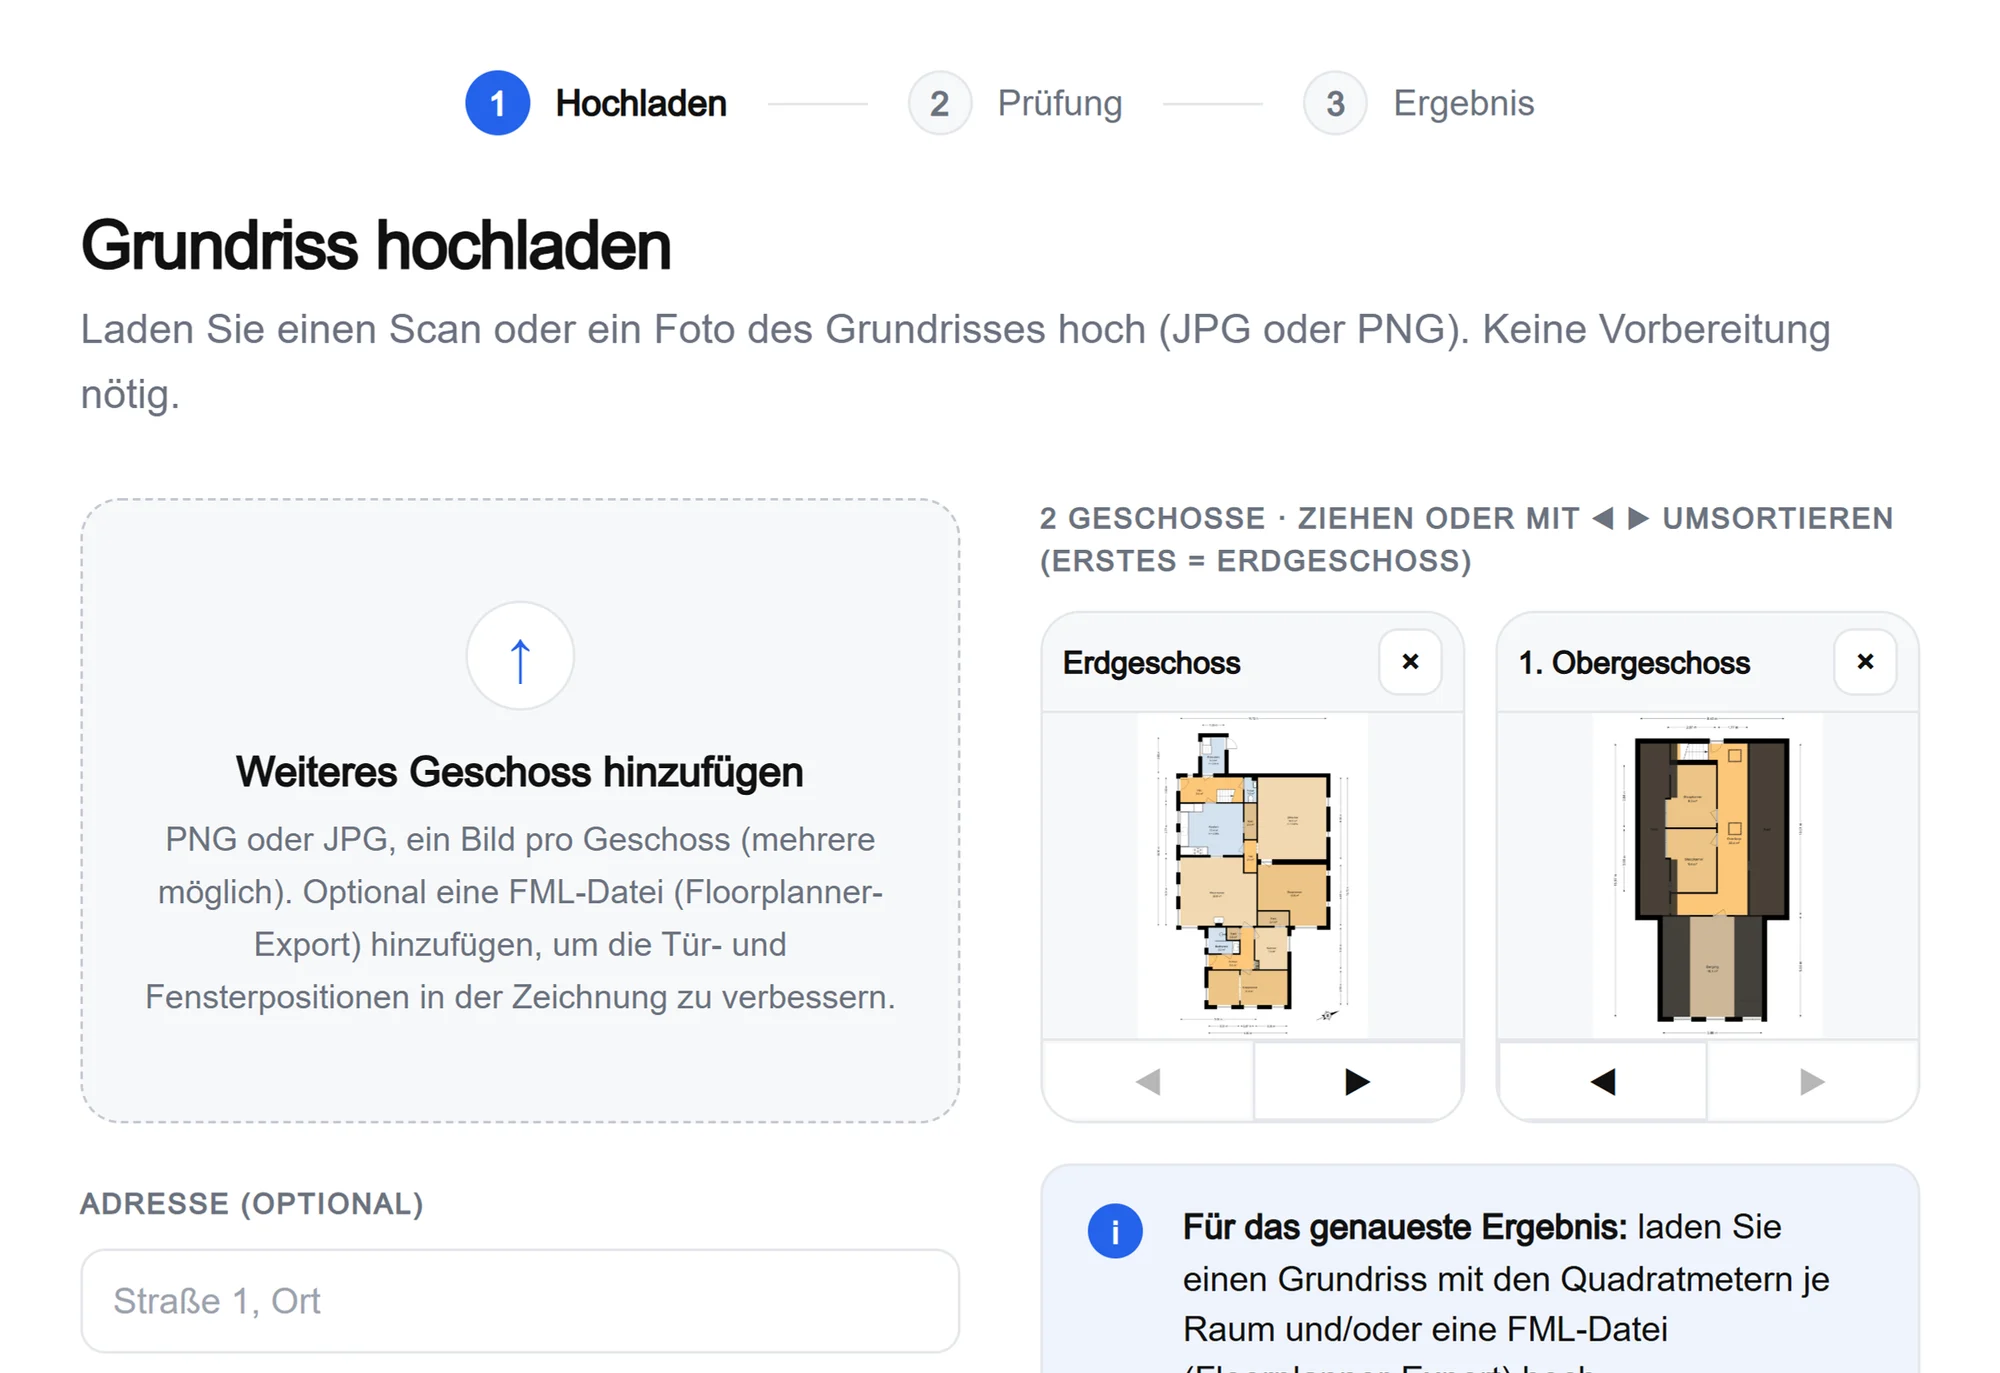Click the Für das genaueste Ergebnis text
Viewport: 2000px width, 1373px height.
tap(1405, 1227)
